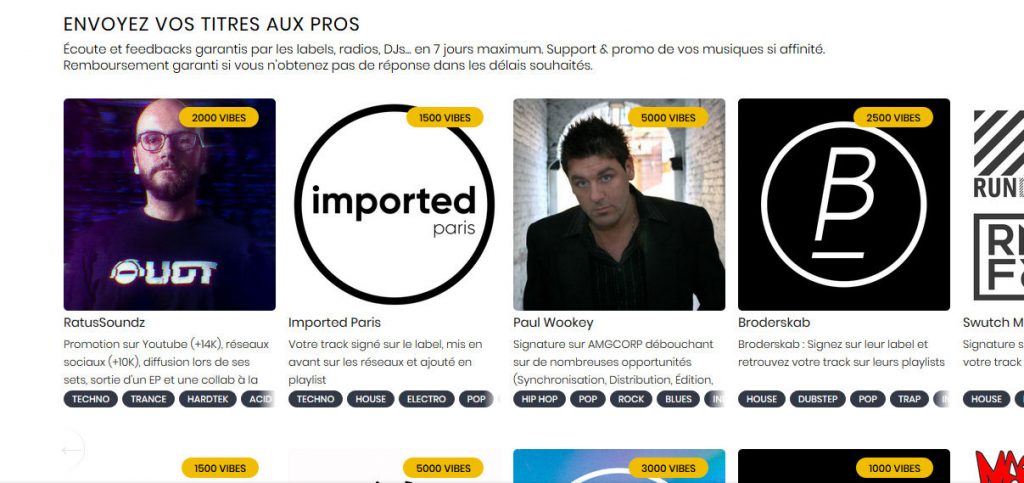This screenshot has width=1024, height=483.
Task: Select the DUBSTEP genre tag under Broderskab
Action: click(818, 399)
